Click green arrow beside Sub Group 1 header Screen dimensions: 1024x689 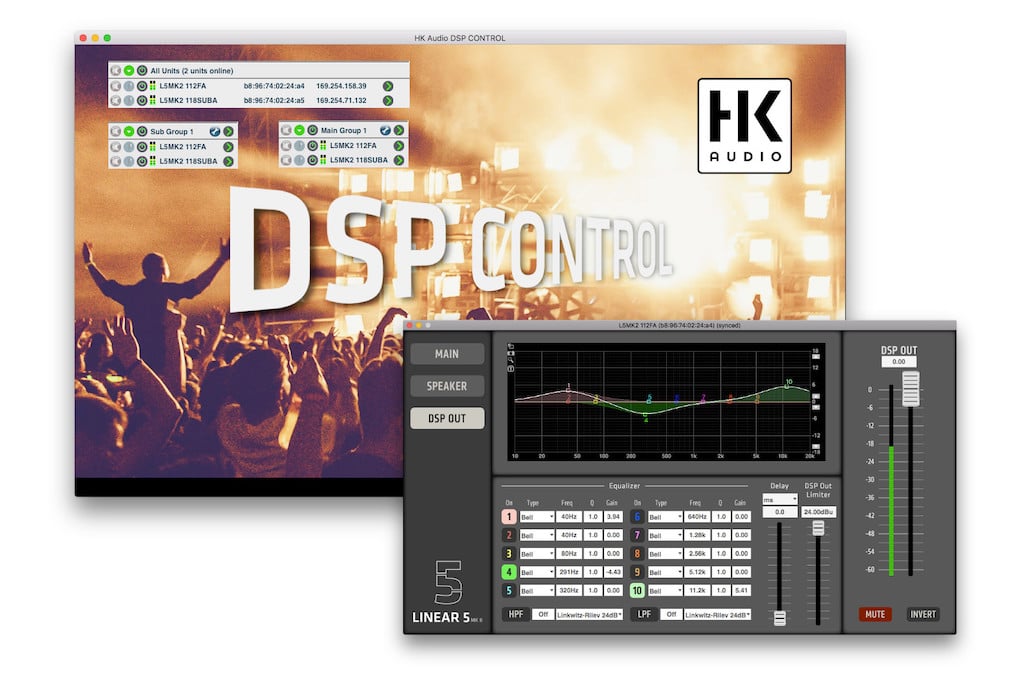tap(229, 131)
